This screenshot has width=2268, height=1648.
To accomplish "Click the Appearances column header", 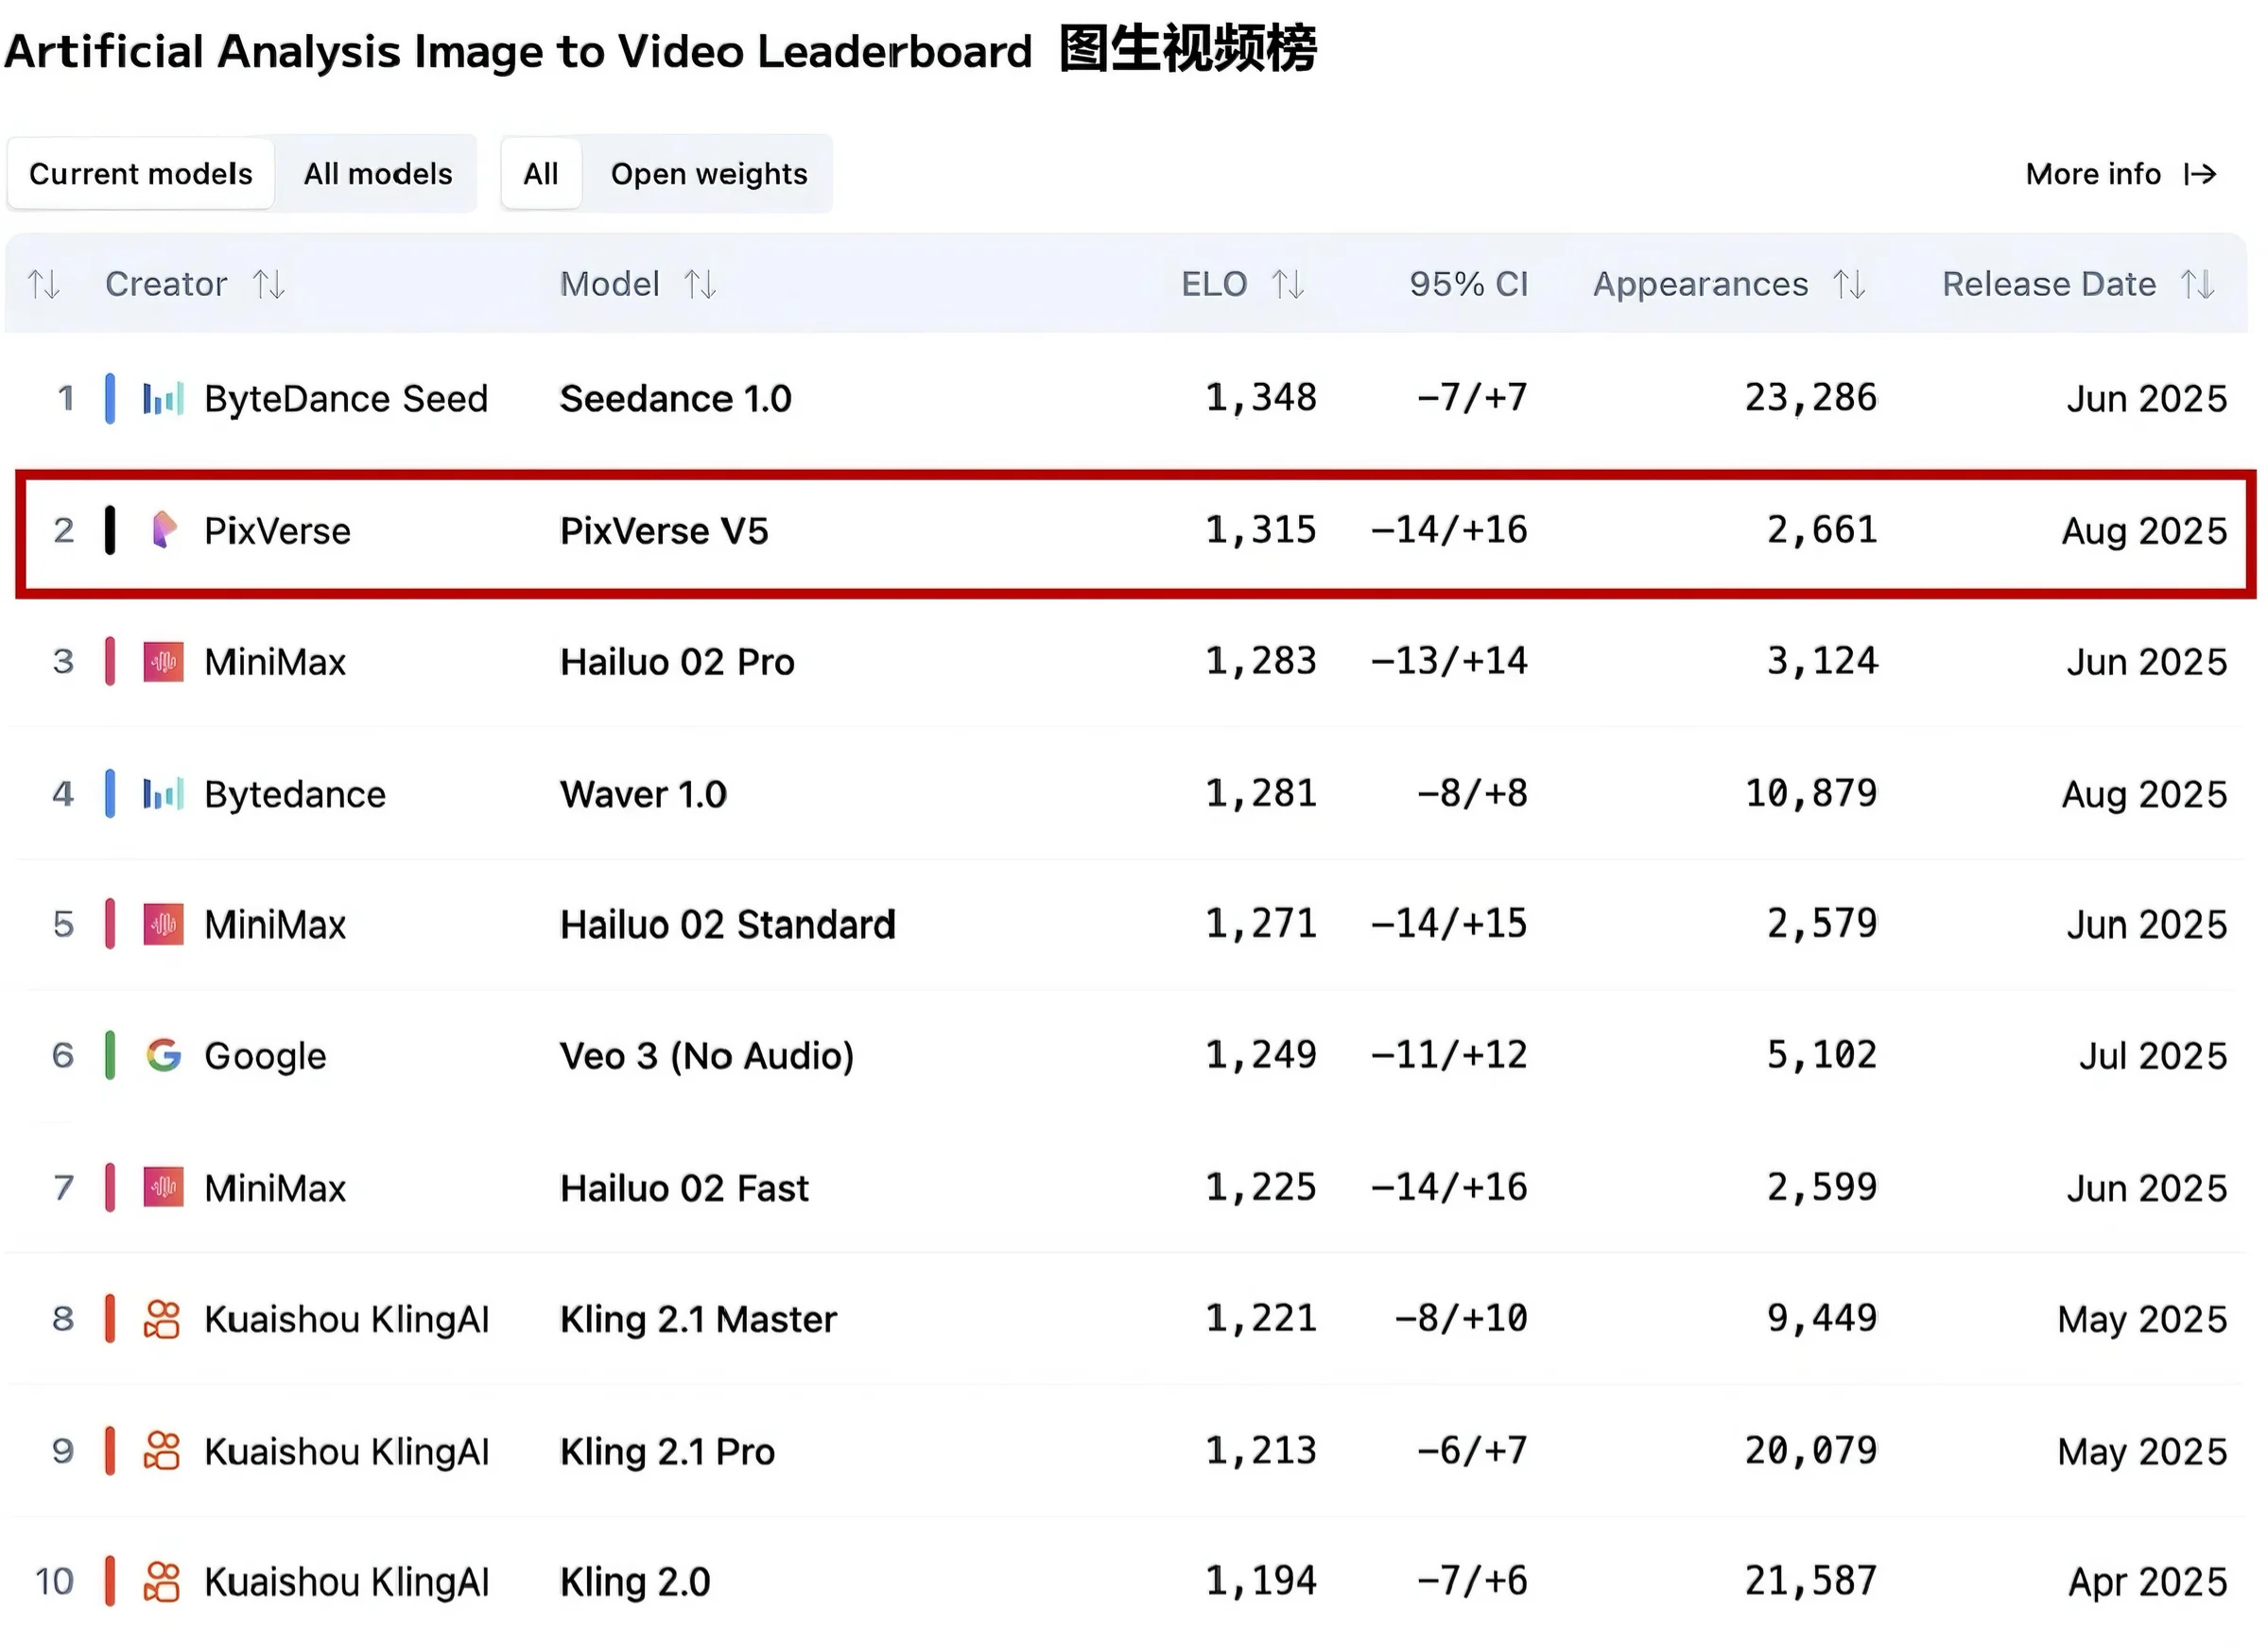I will point(1700,285).
